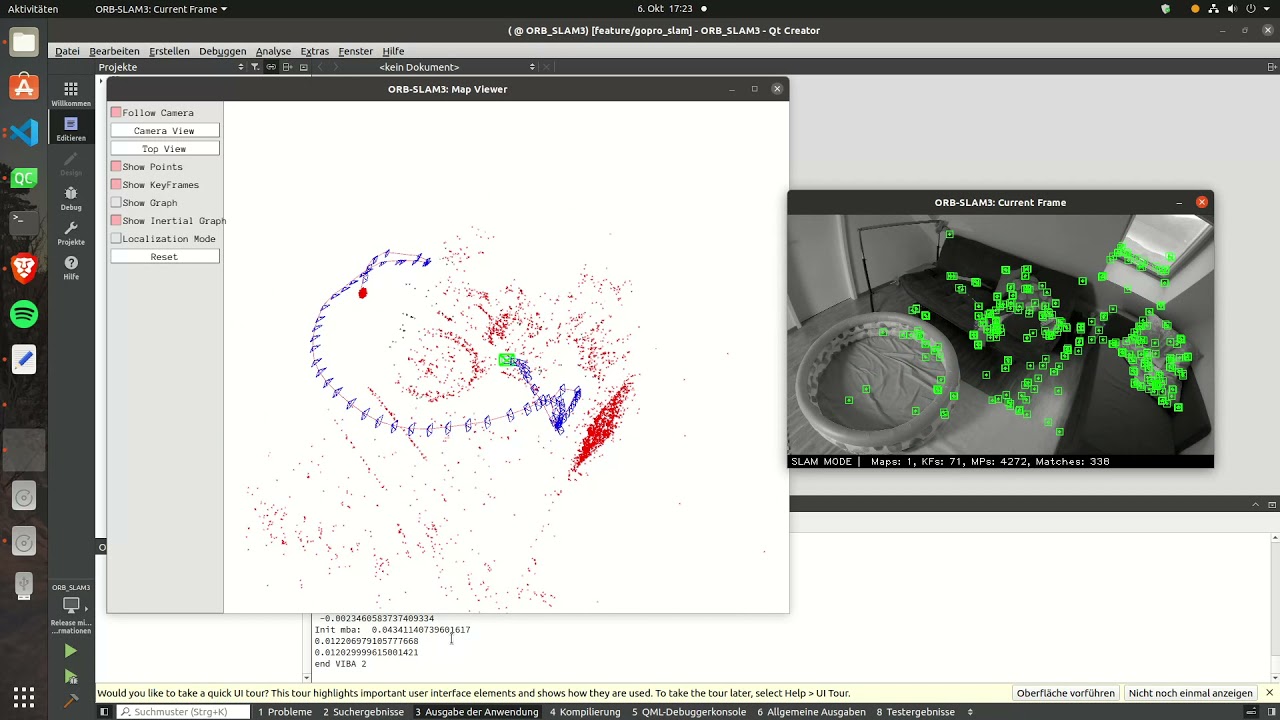Open Files manager in the dock
The height and width of the screenshot is (720, 1280).
24,42
